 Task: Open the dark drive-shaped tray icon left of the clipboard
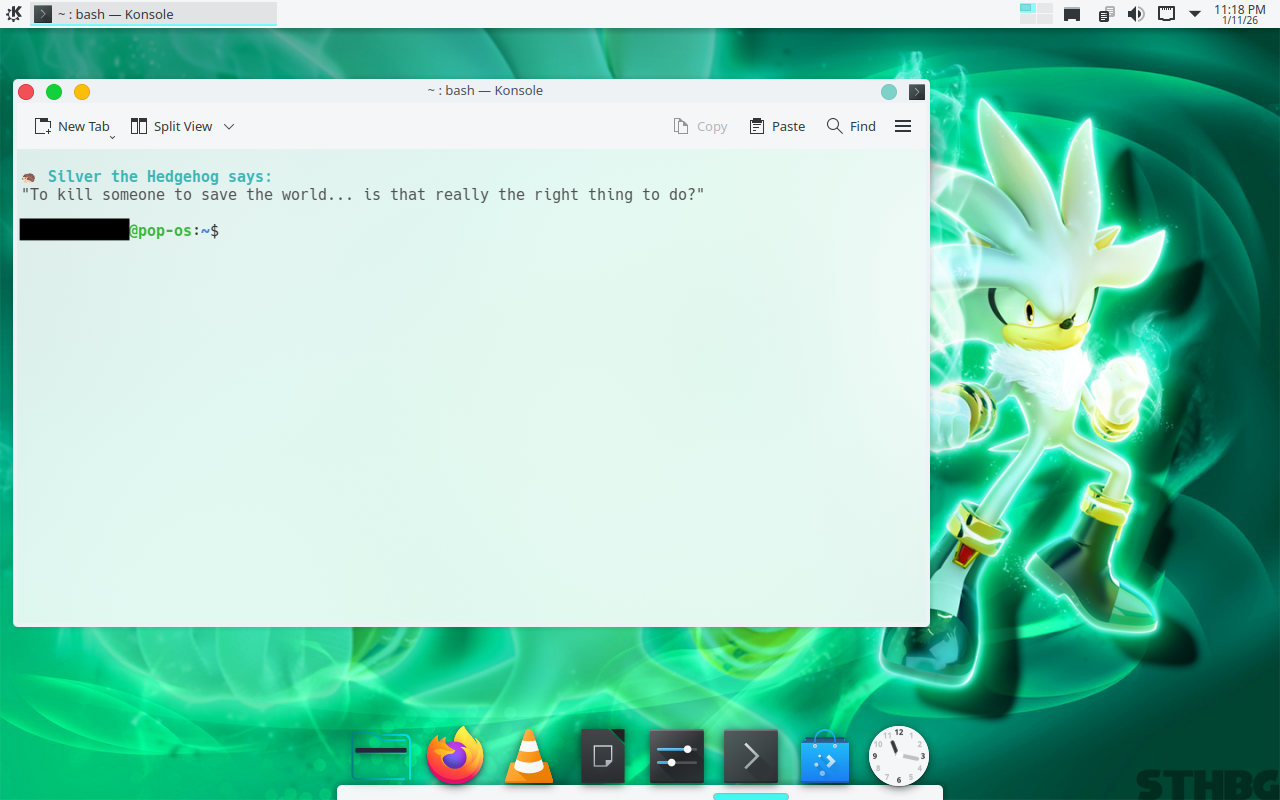coord(1072,14)
